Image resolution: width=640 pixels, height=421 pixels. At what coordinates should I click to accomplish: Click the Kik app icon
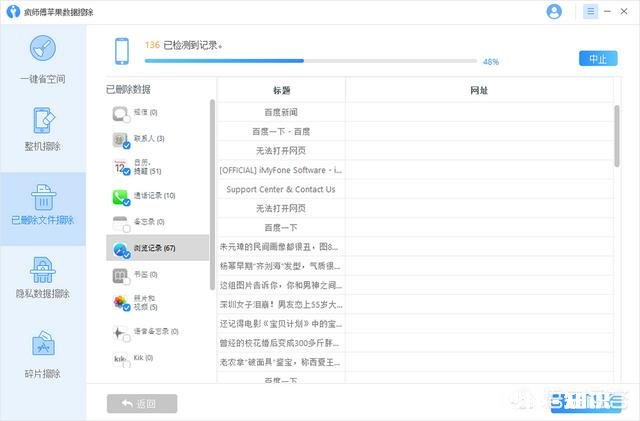pos(120,359)
